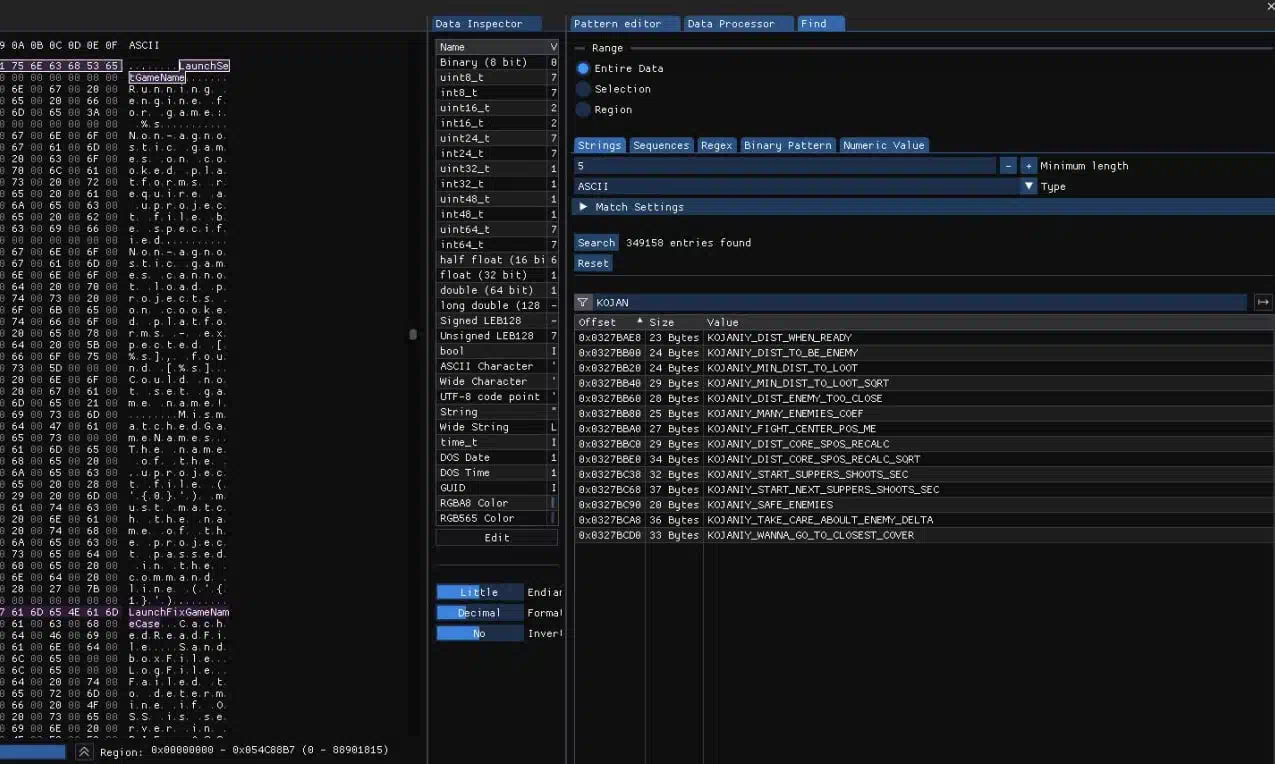This screenshot has height=764, width=1275.
Task: Select the UTF-8 code point row
Action: (497, 397)
